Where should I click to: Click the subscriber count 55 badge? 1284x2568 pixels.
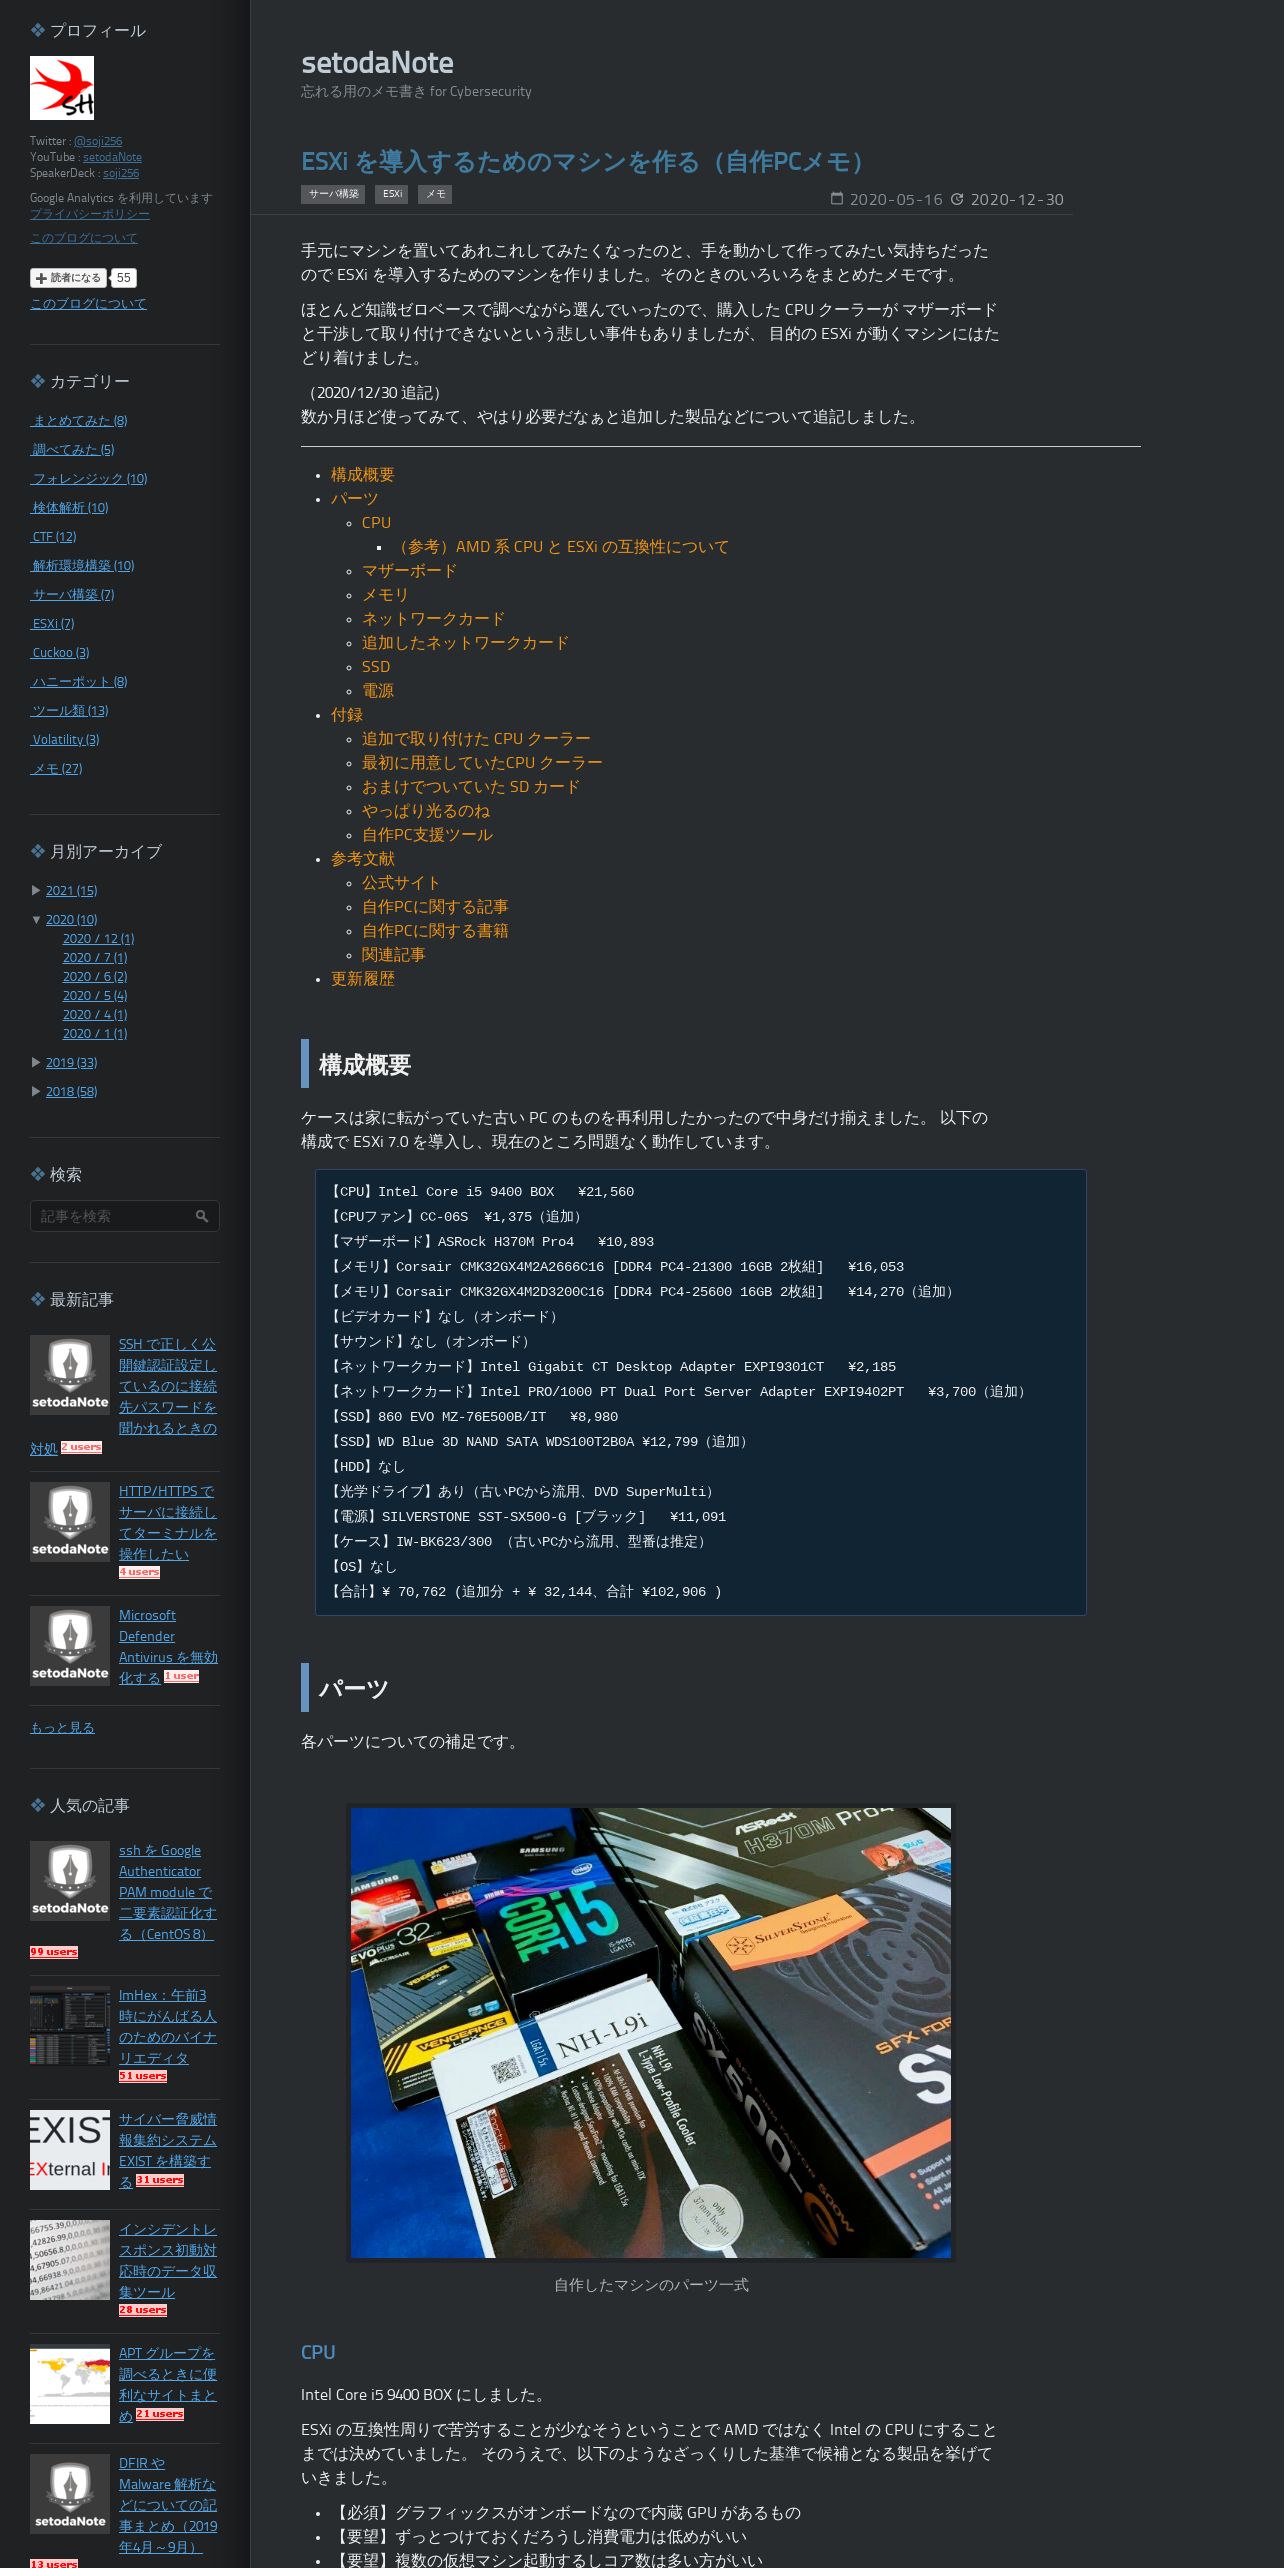(123, 278)
